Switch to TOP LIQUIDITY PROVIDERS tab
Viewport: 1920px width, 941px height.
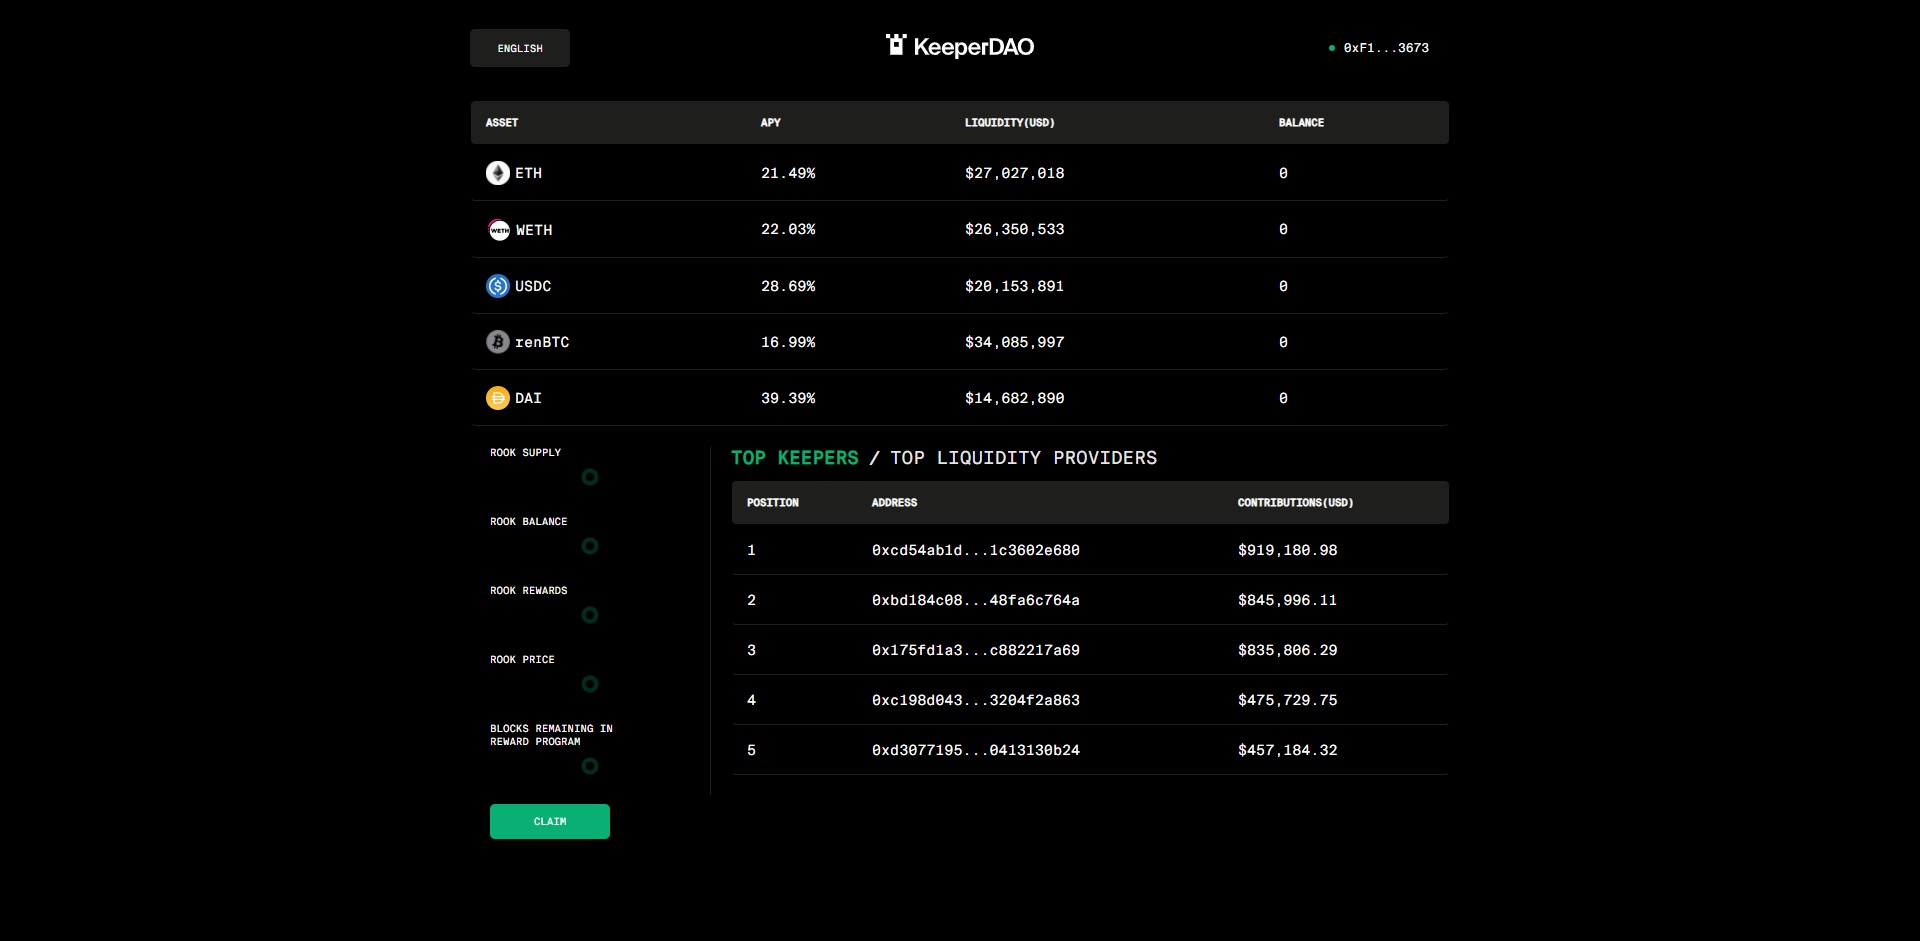click(1023, 458)
